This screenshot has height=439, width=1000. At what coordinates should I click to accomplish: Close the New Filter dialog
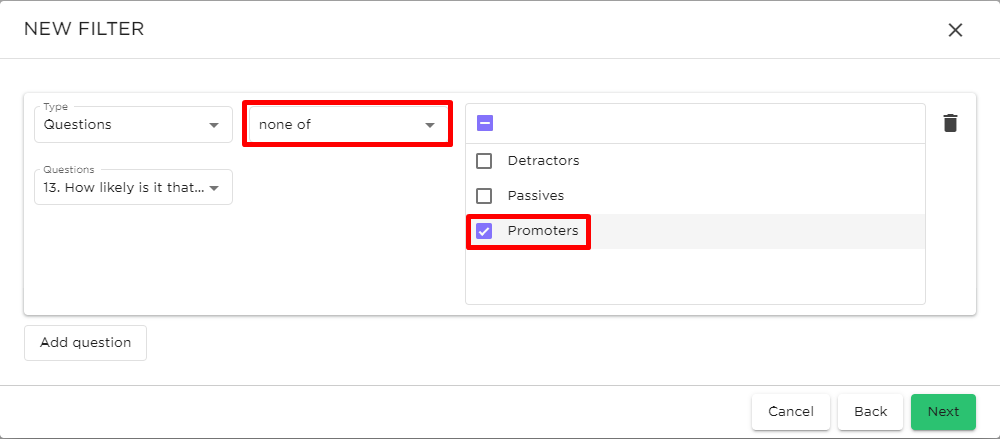pos(955,30)
